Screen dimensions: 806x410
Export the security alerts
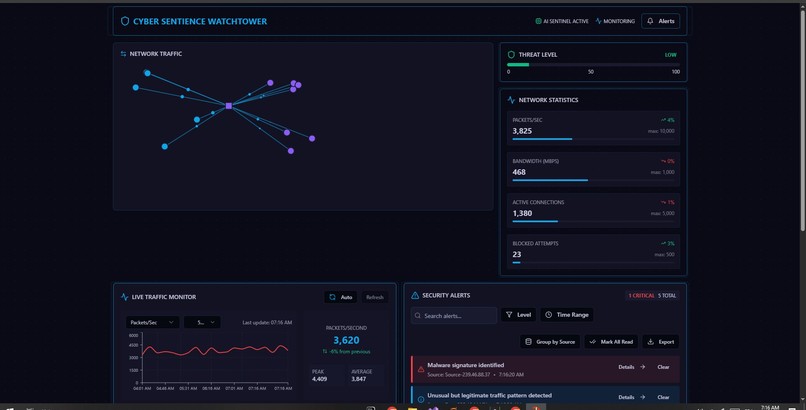[x=661, y=342]
